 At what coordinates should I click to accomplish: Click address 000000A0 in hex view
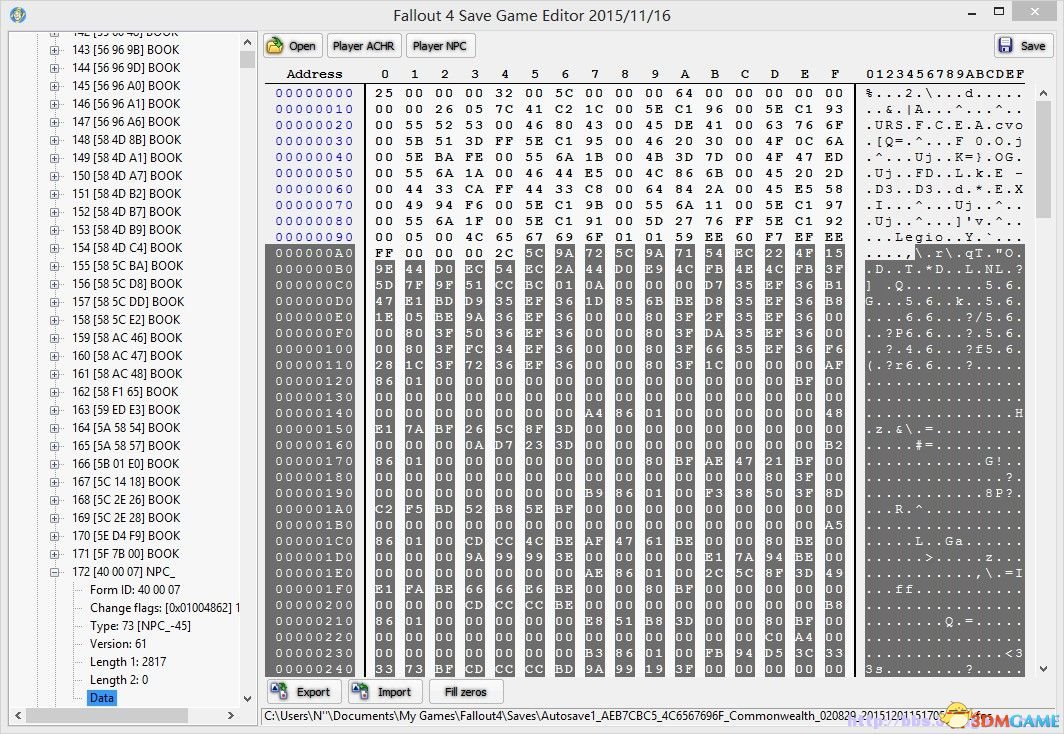click(314, 253)
